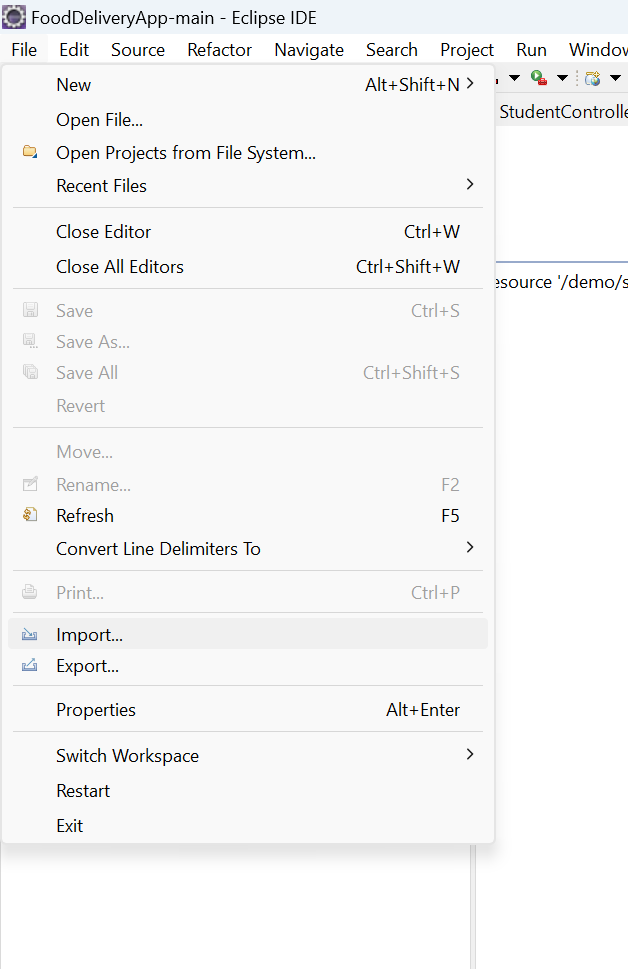Select Close All Editors menu entry
628x969 pixels.
120,267
